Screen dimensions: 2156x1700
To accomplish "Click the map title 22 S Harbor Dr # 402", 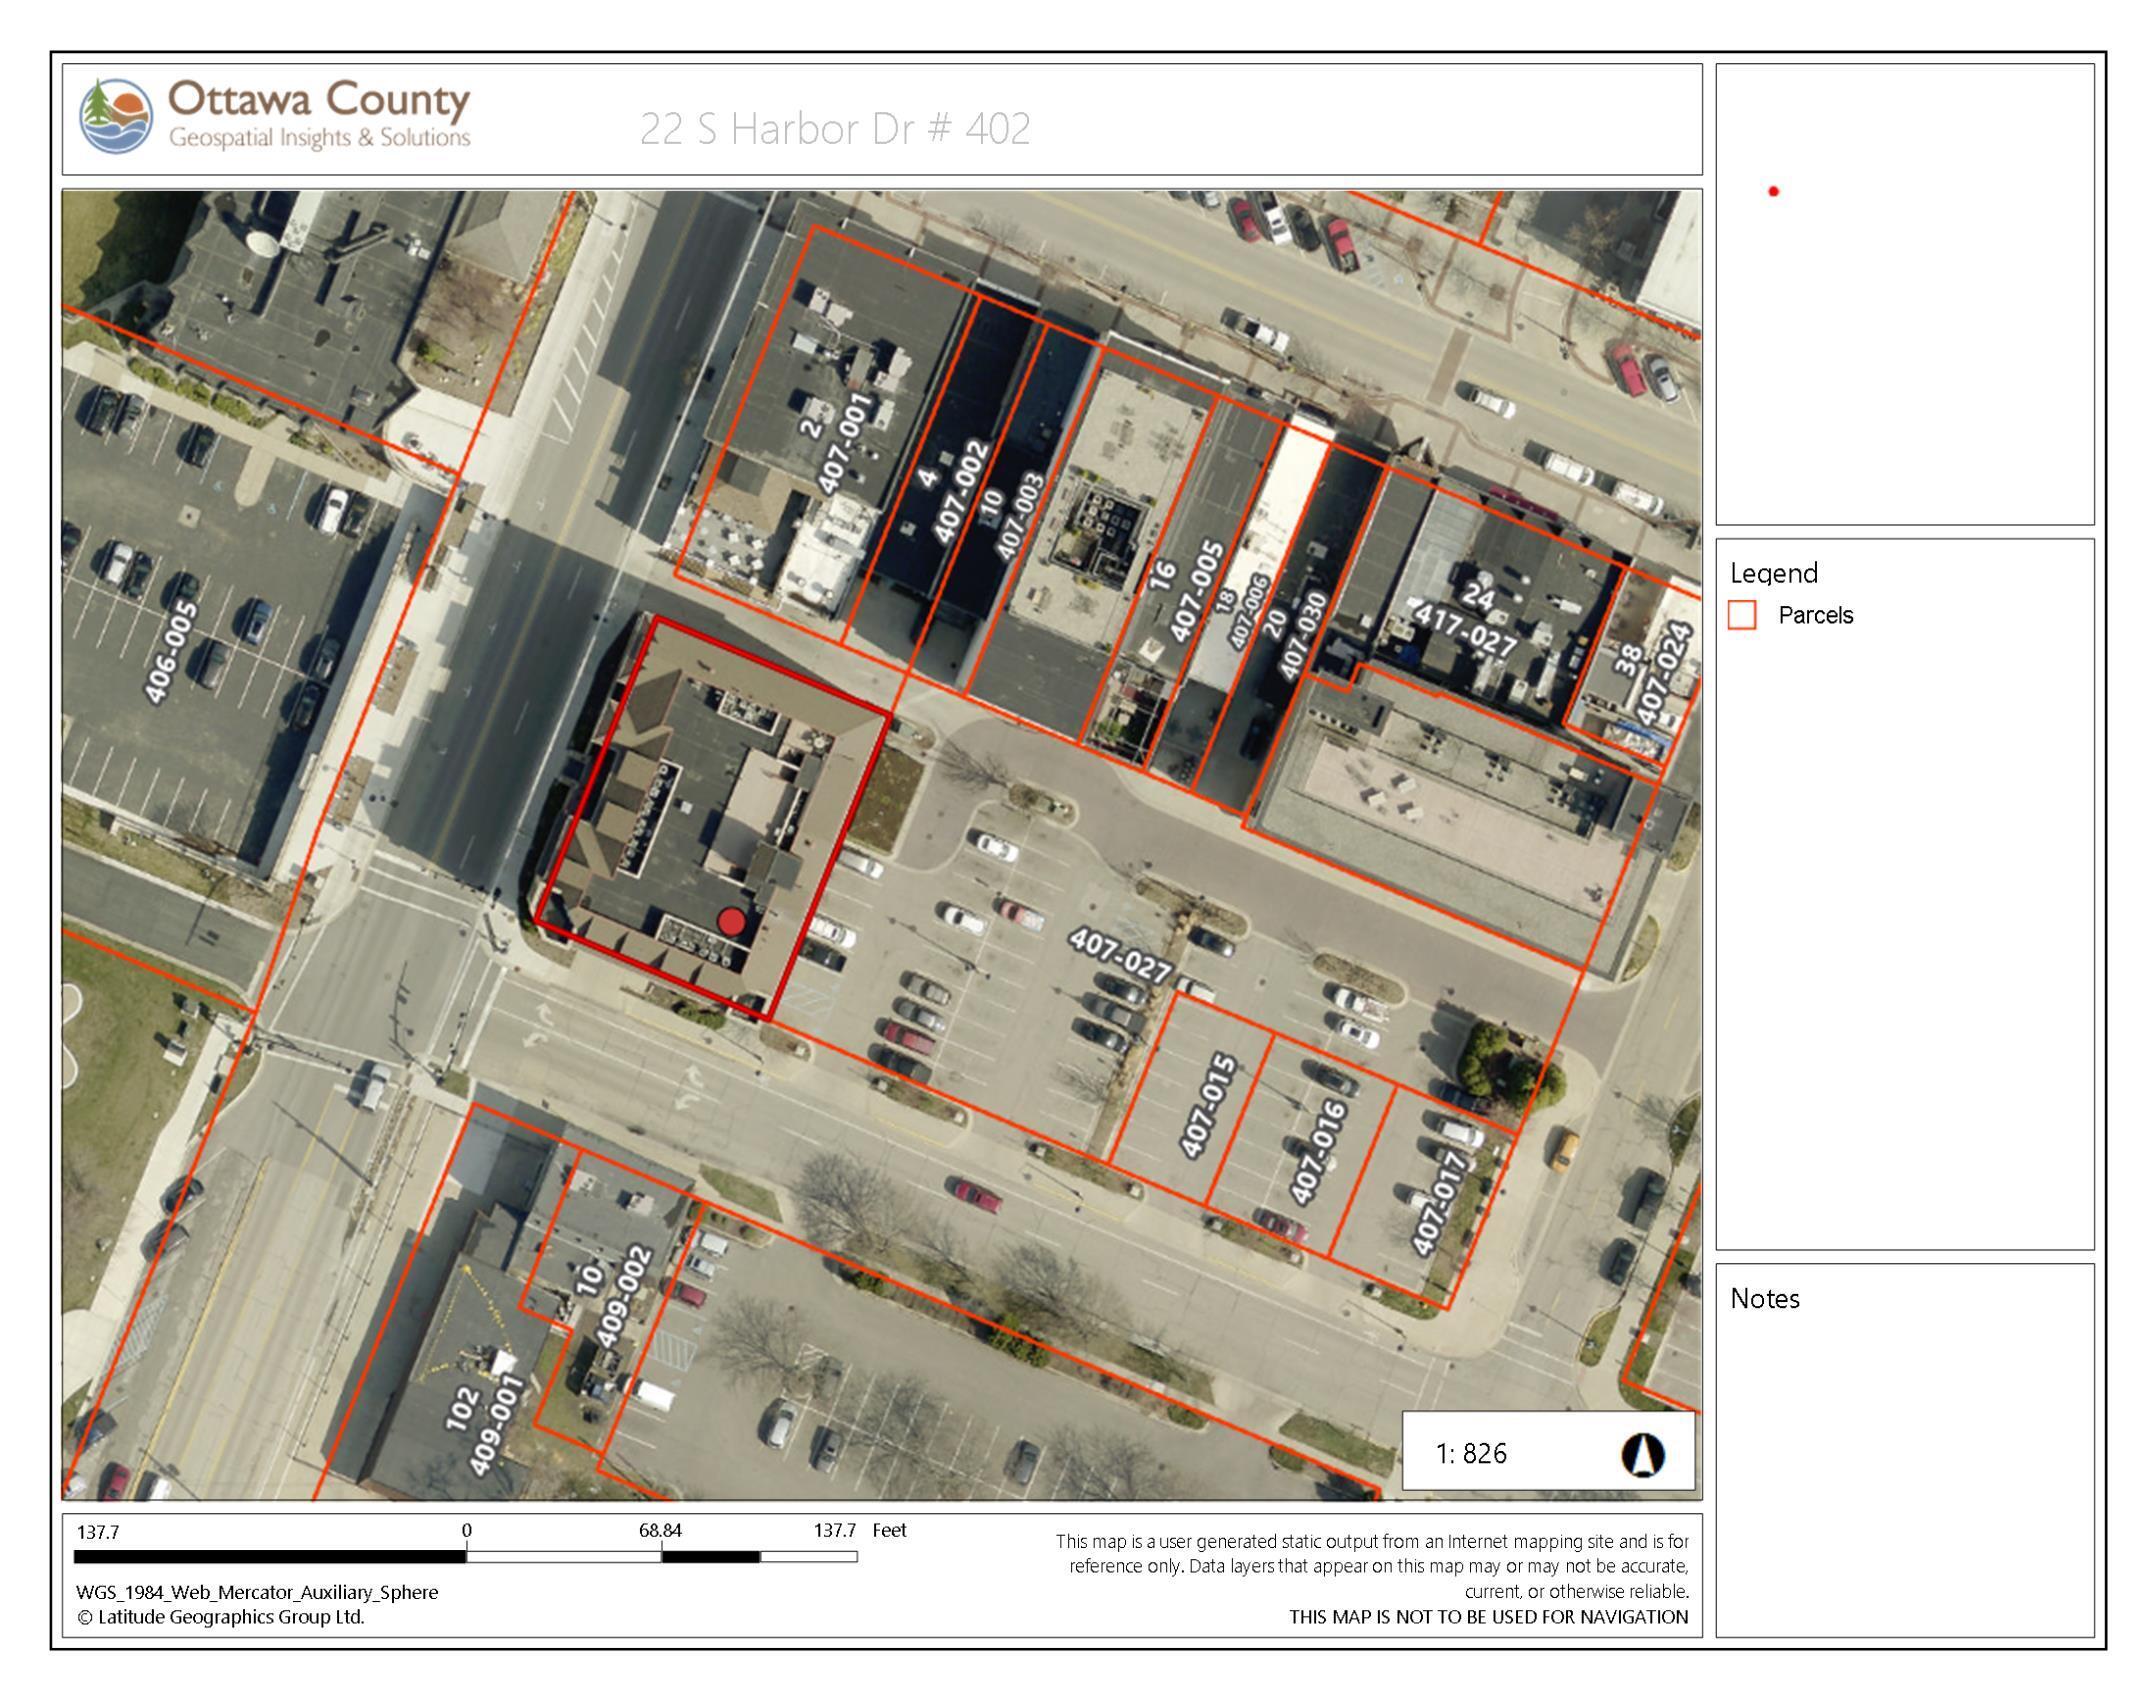I will pyautogui.click(x=834, y=129).
